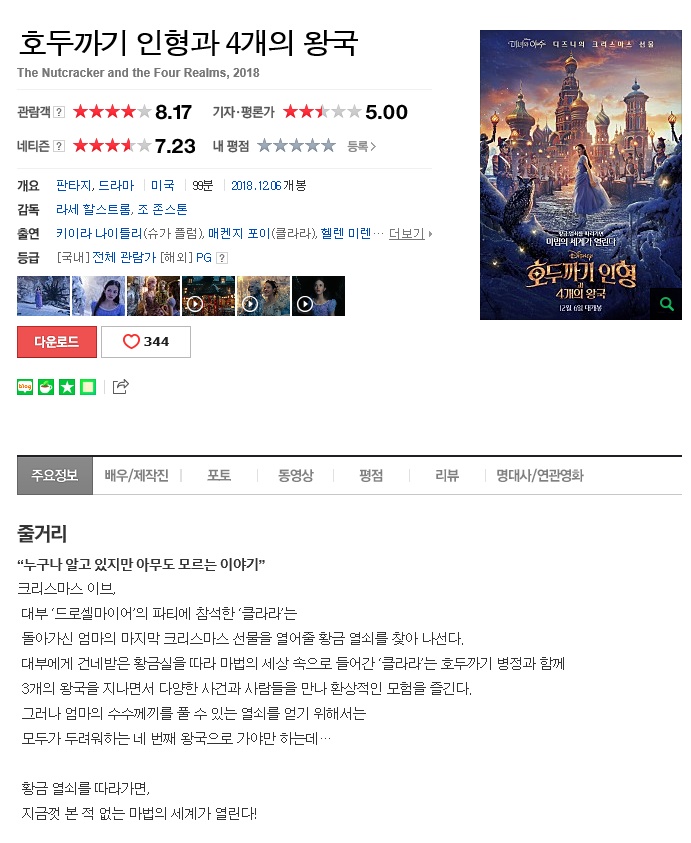Toggle the heart like button showing 344
Image resolution: width=691 pixels, height=843 pixels.
[146, 342]
